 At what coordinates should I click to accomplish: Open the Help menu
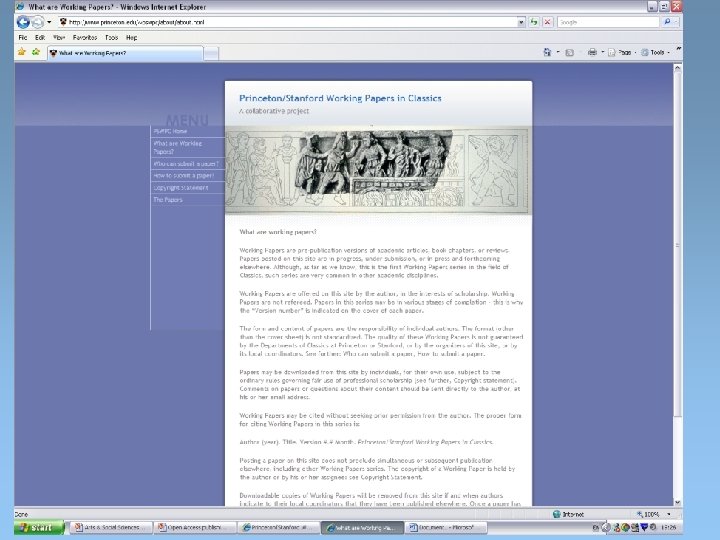pyautogui.click(x=131, y=38)
